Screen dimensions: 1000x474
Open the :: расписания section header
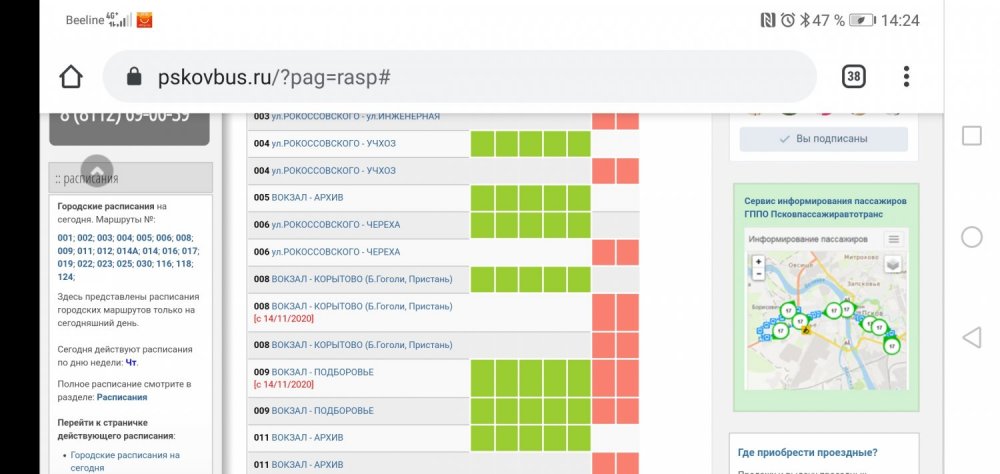point(131,178)
